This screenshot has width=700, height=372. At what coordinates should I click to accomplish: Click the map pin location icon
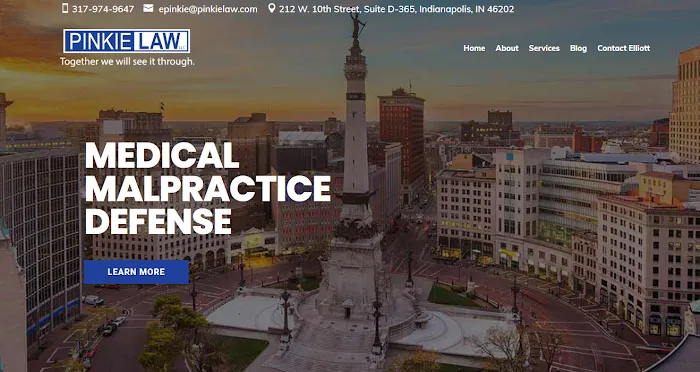(271, 8)
